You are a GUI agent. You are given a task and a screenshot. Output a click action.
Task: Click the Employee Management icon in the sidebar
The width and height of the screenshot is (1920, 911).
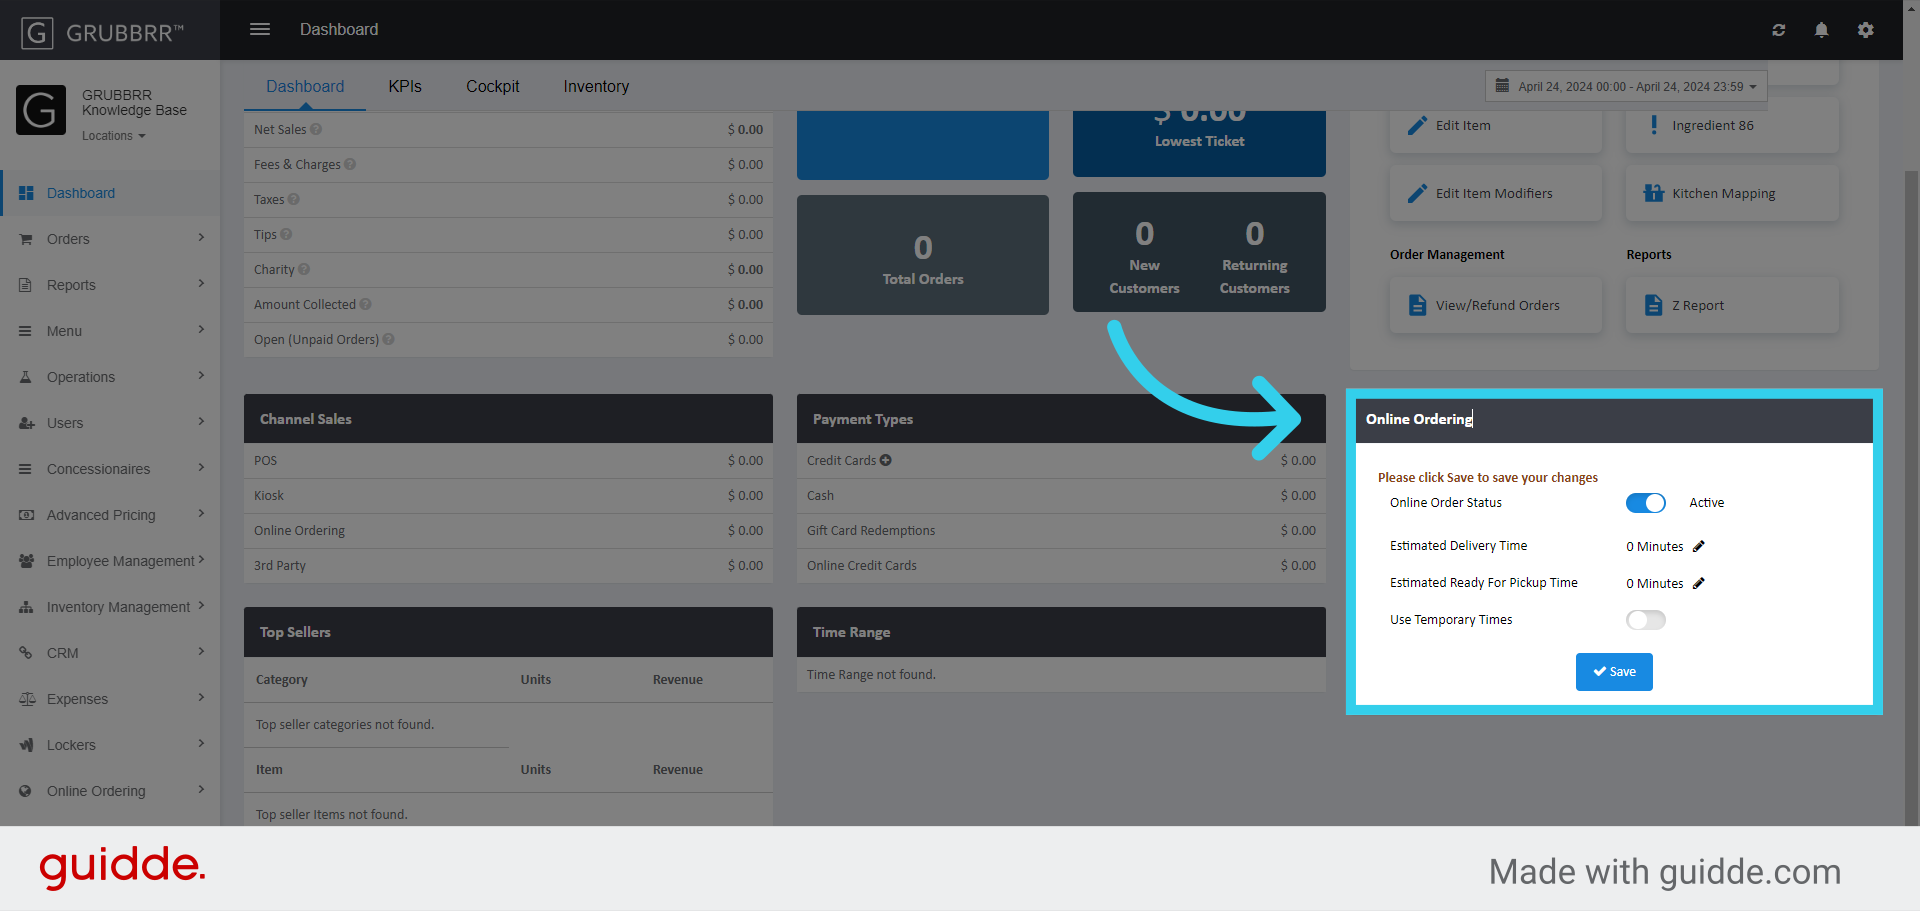pyautogui.click(x=26, y=561)
